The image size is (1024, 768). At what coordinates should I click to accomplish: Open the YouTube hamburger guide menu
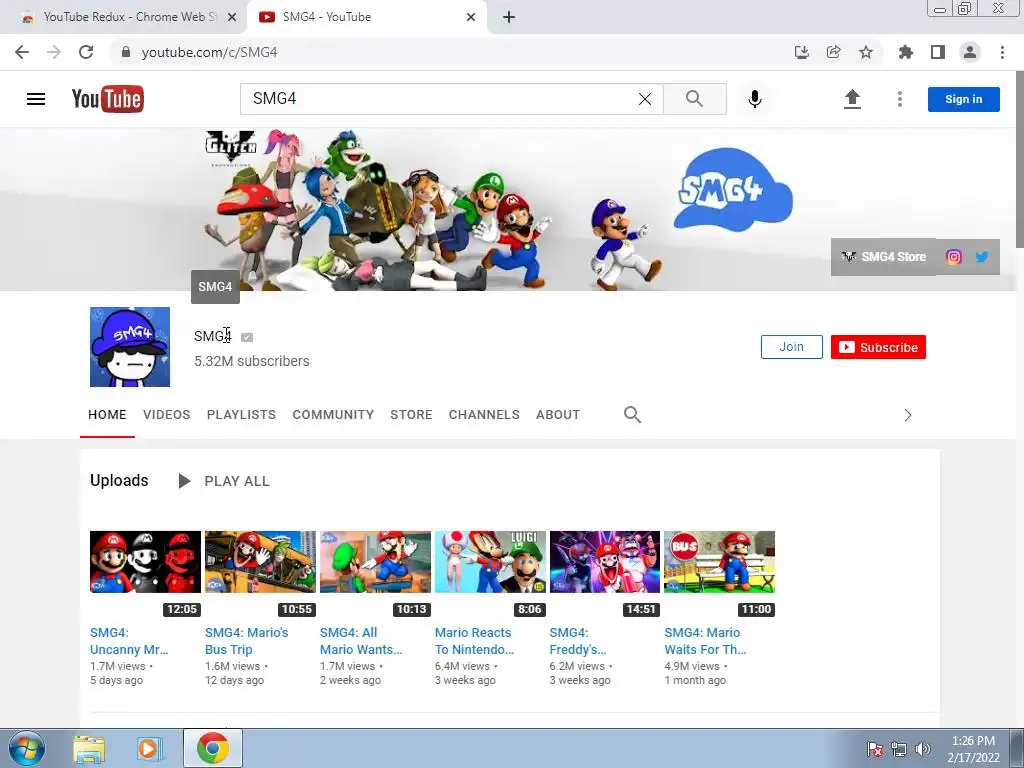pyautogui.click(x=36, y=99)
